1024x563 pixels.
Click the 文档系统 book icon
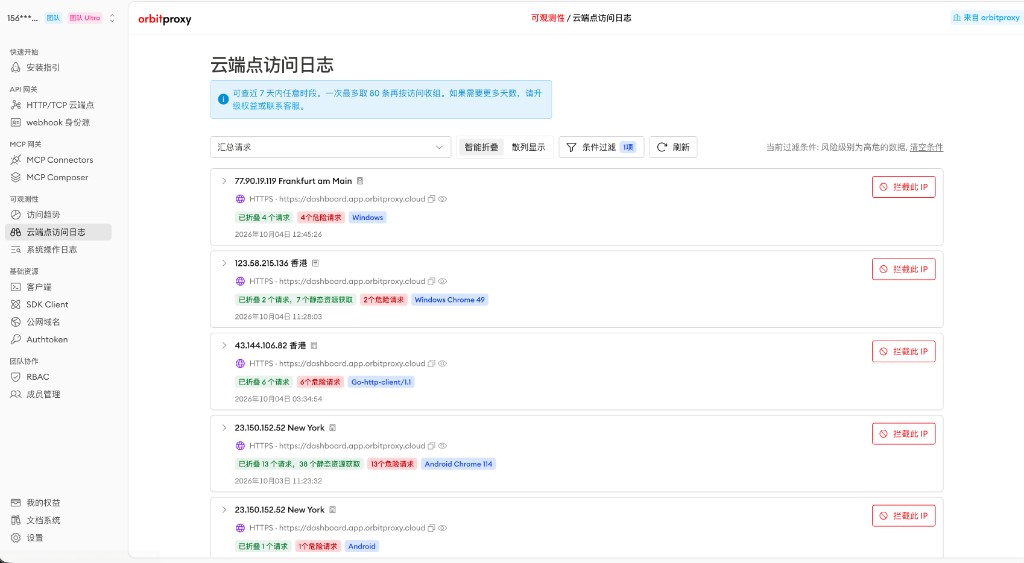(16, 521)
